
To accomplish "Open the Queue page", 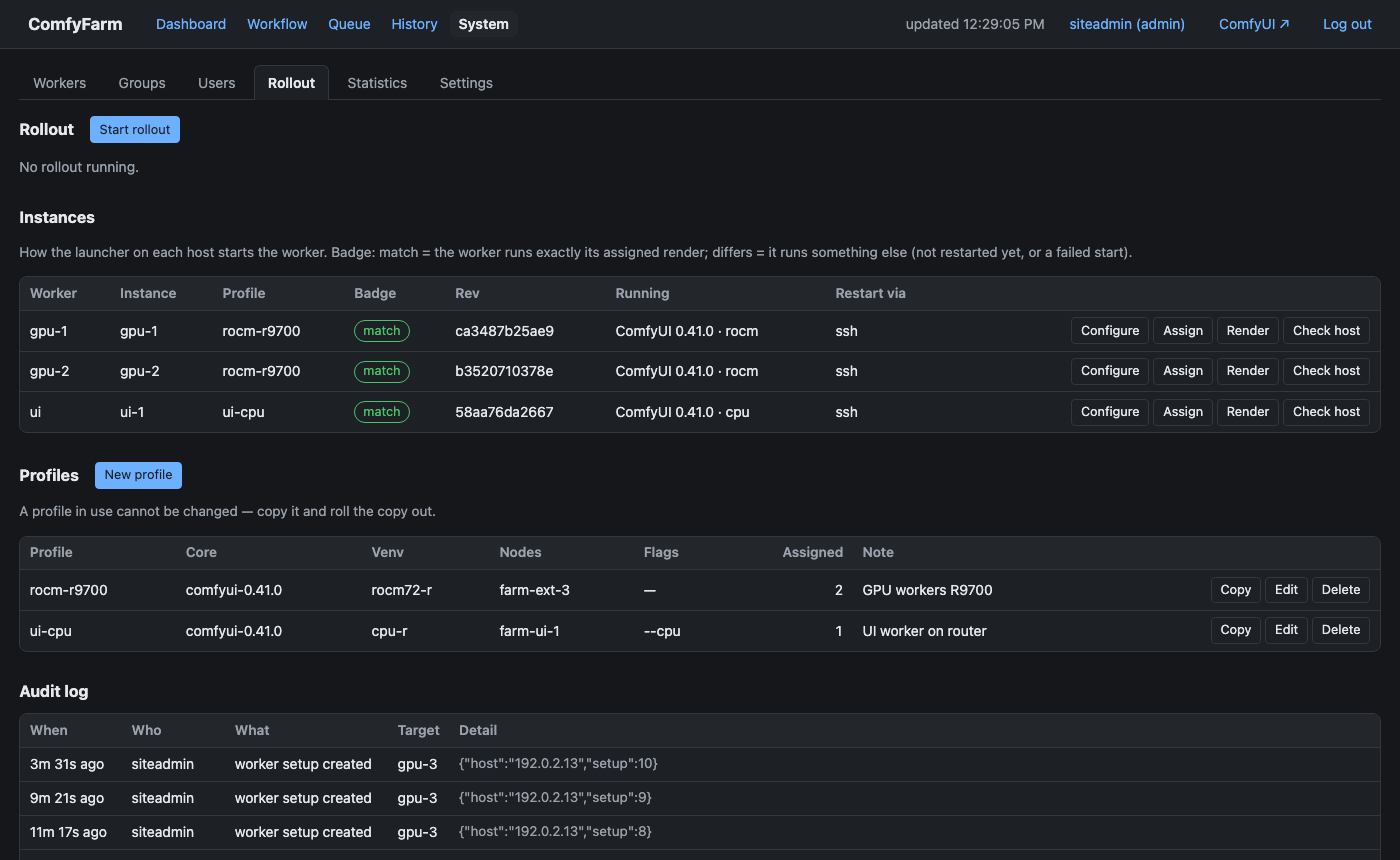I will (x=349, y=24).
